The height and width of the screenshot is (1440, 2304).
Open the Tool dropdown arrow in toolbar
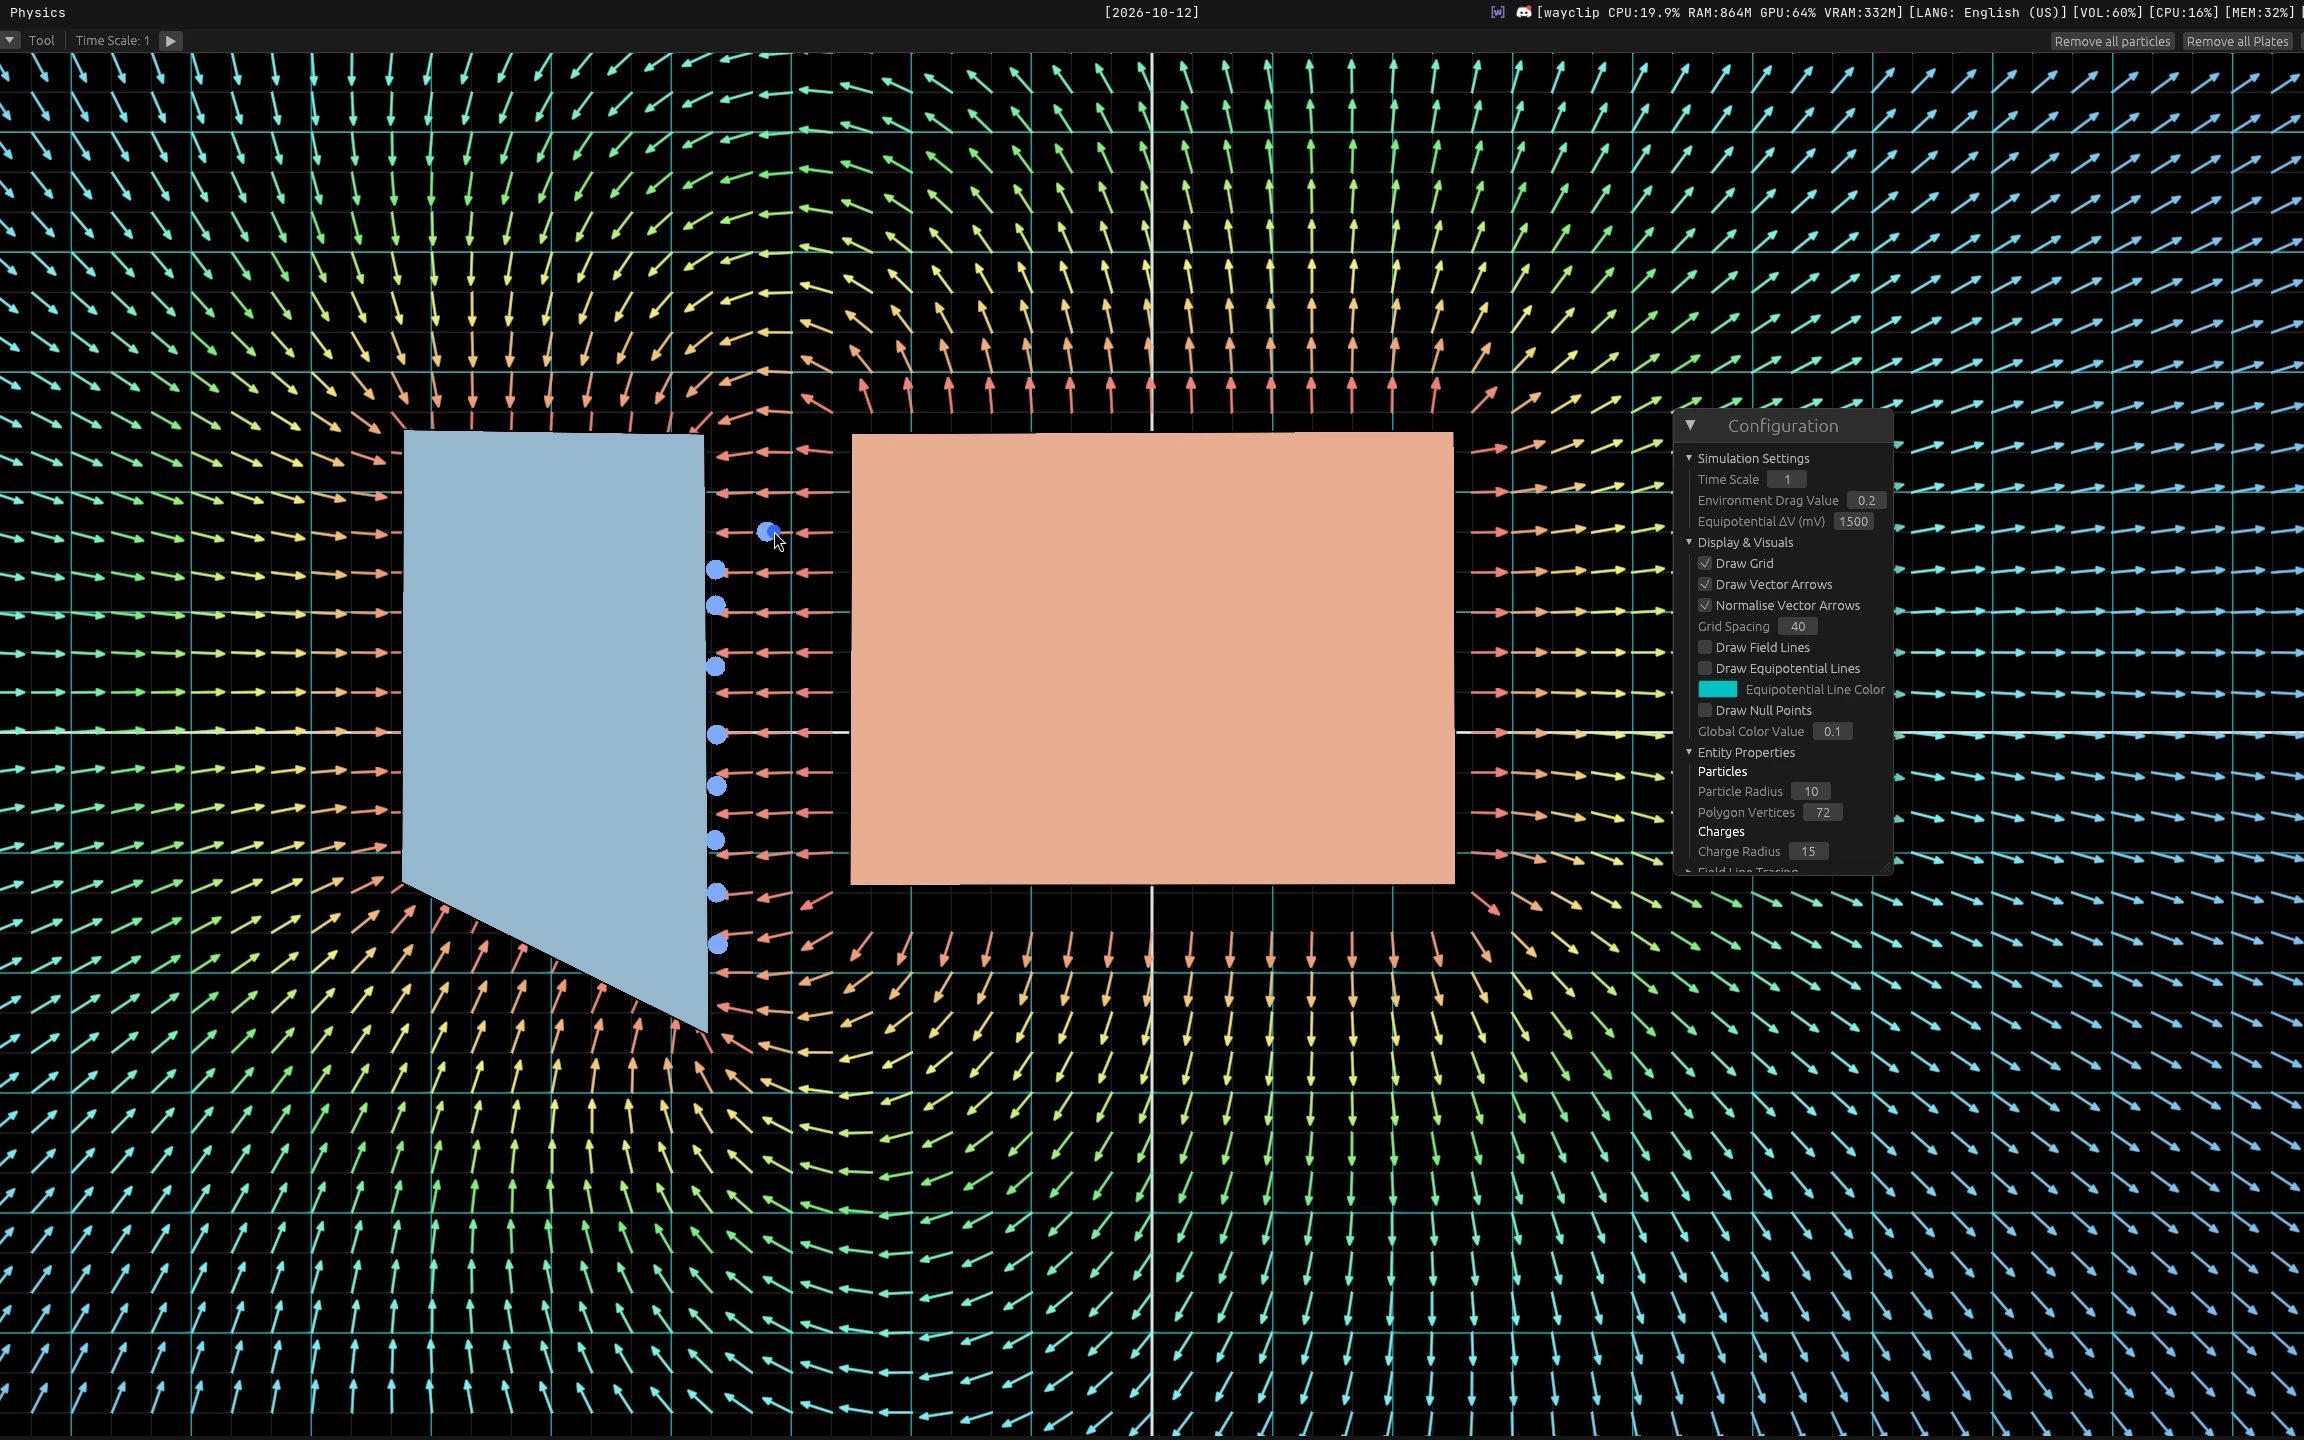tap(9, 40)
